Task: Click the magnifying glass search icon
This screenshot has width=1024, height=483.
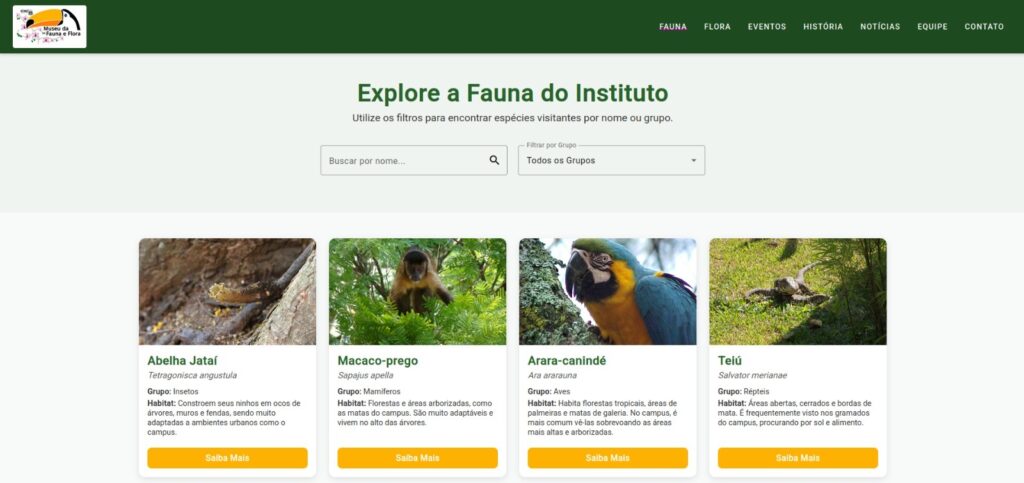Action: point(494,160)
